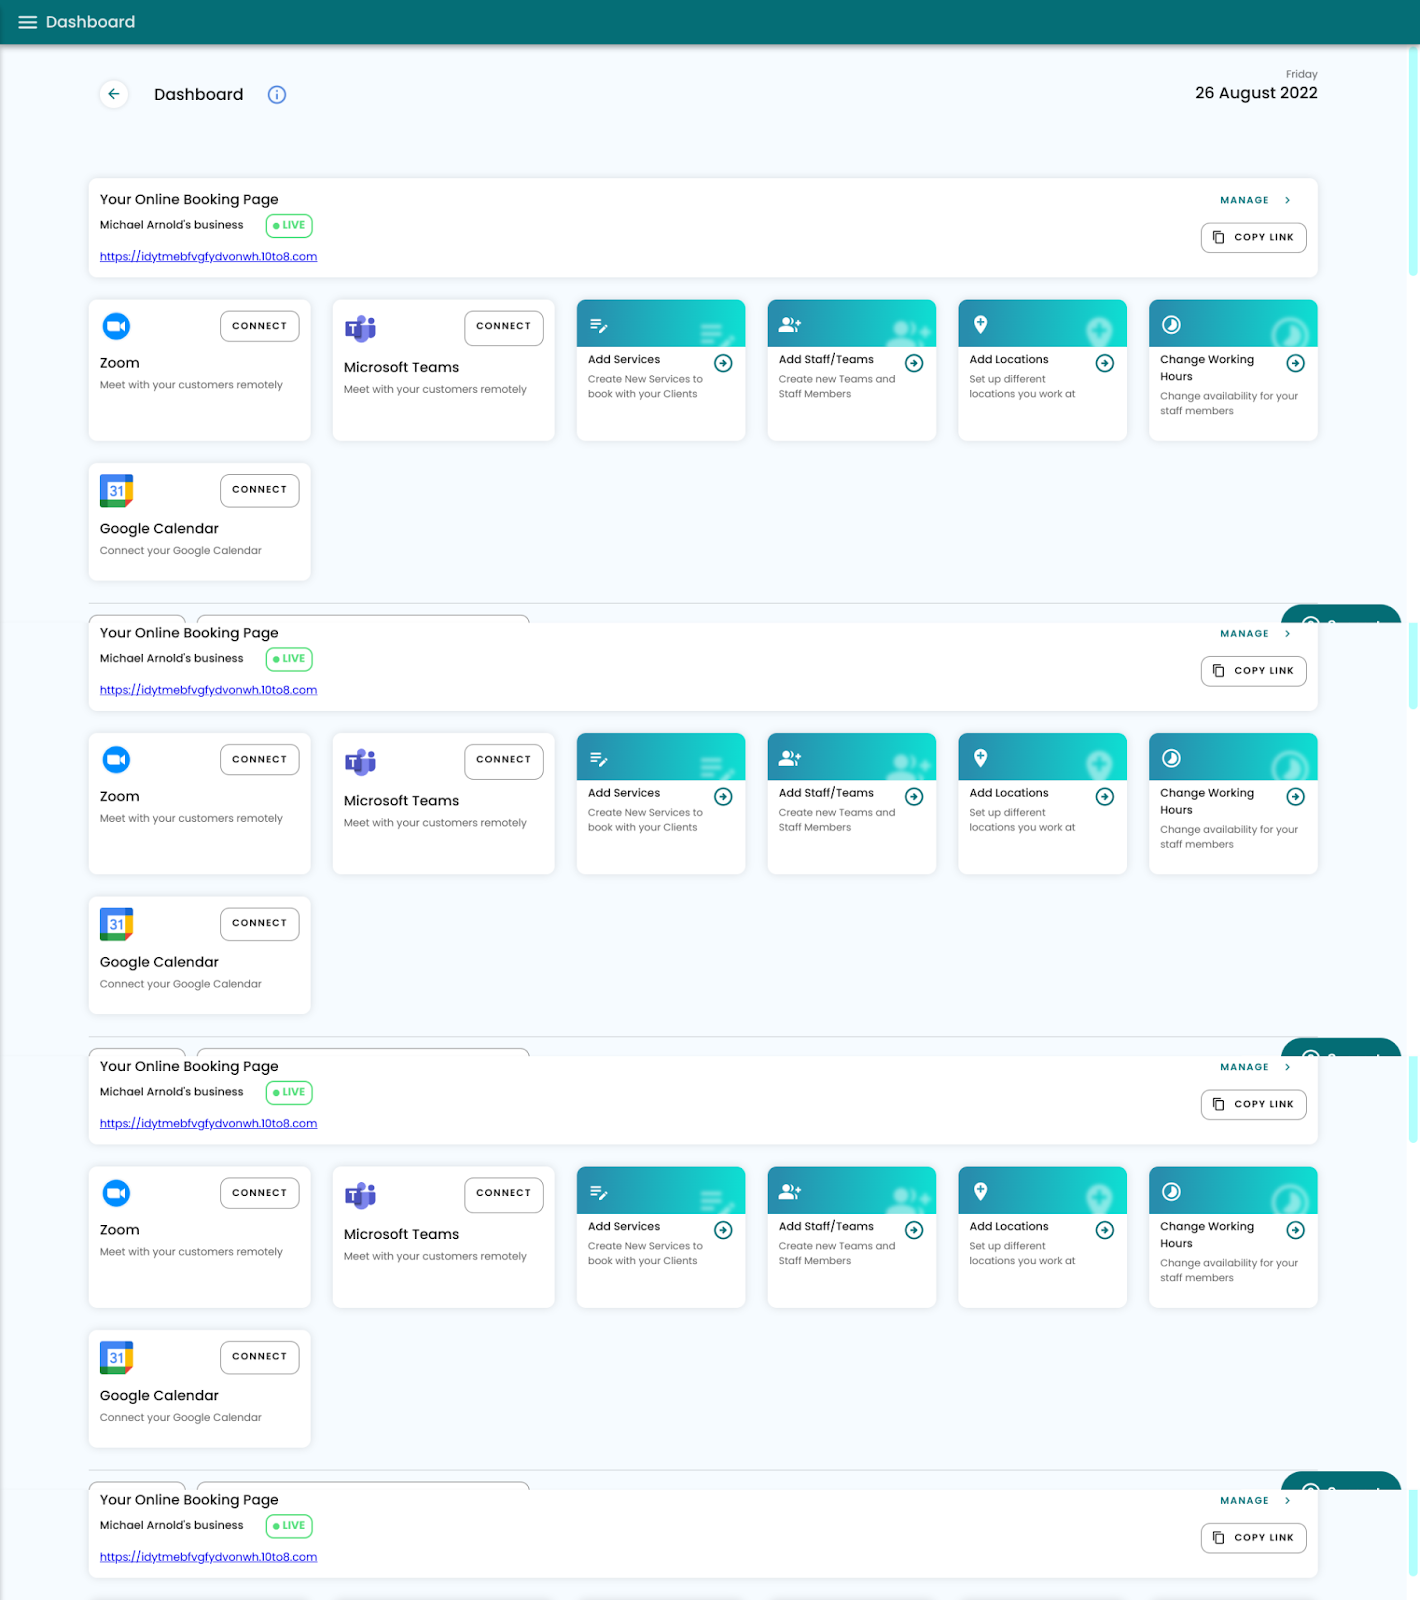Open Add Staff/Teams arrow in the first section
Viewport: 1420px width, 1600px height.
(914, 363)
